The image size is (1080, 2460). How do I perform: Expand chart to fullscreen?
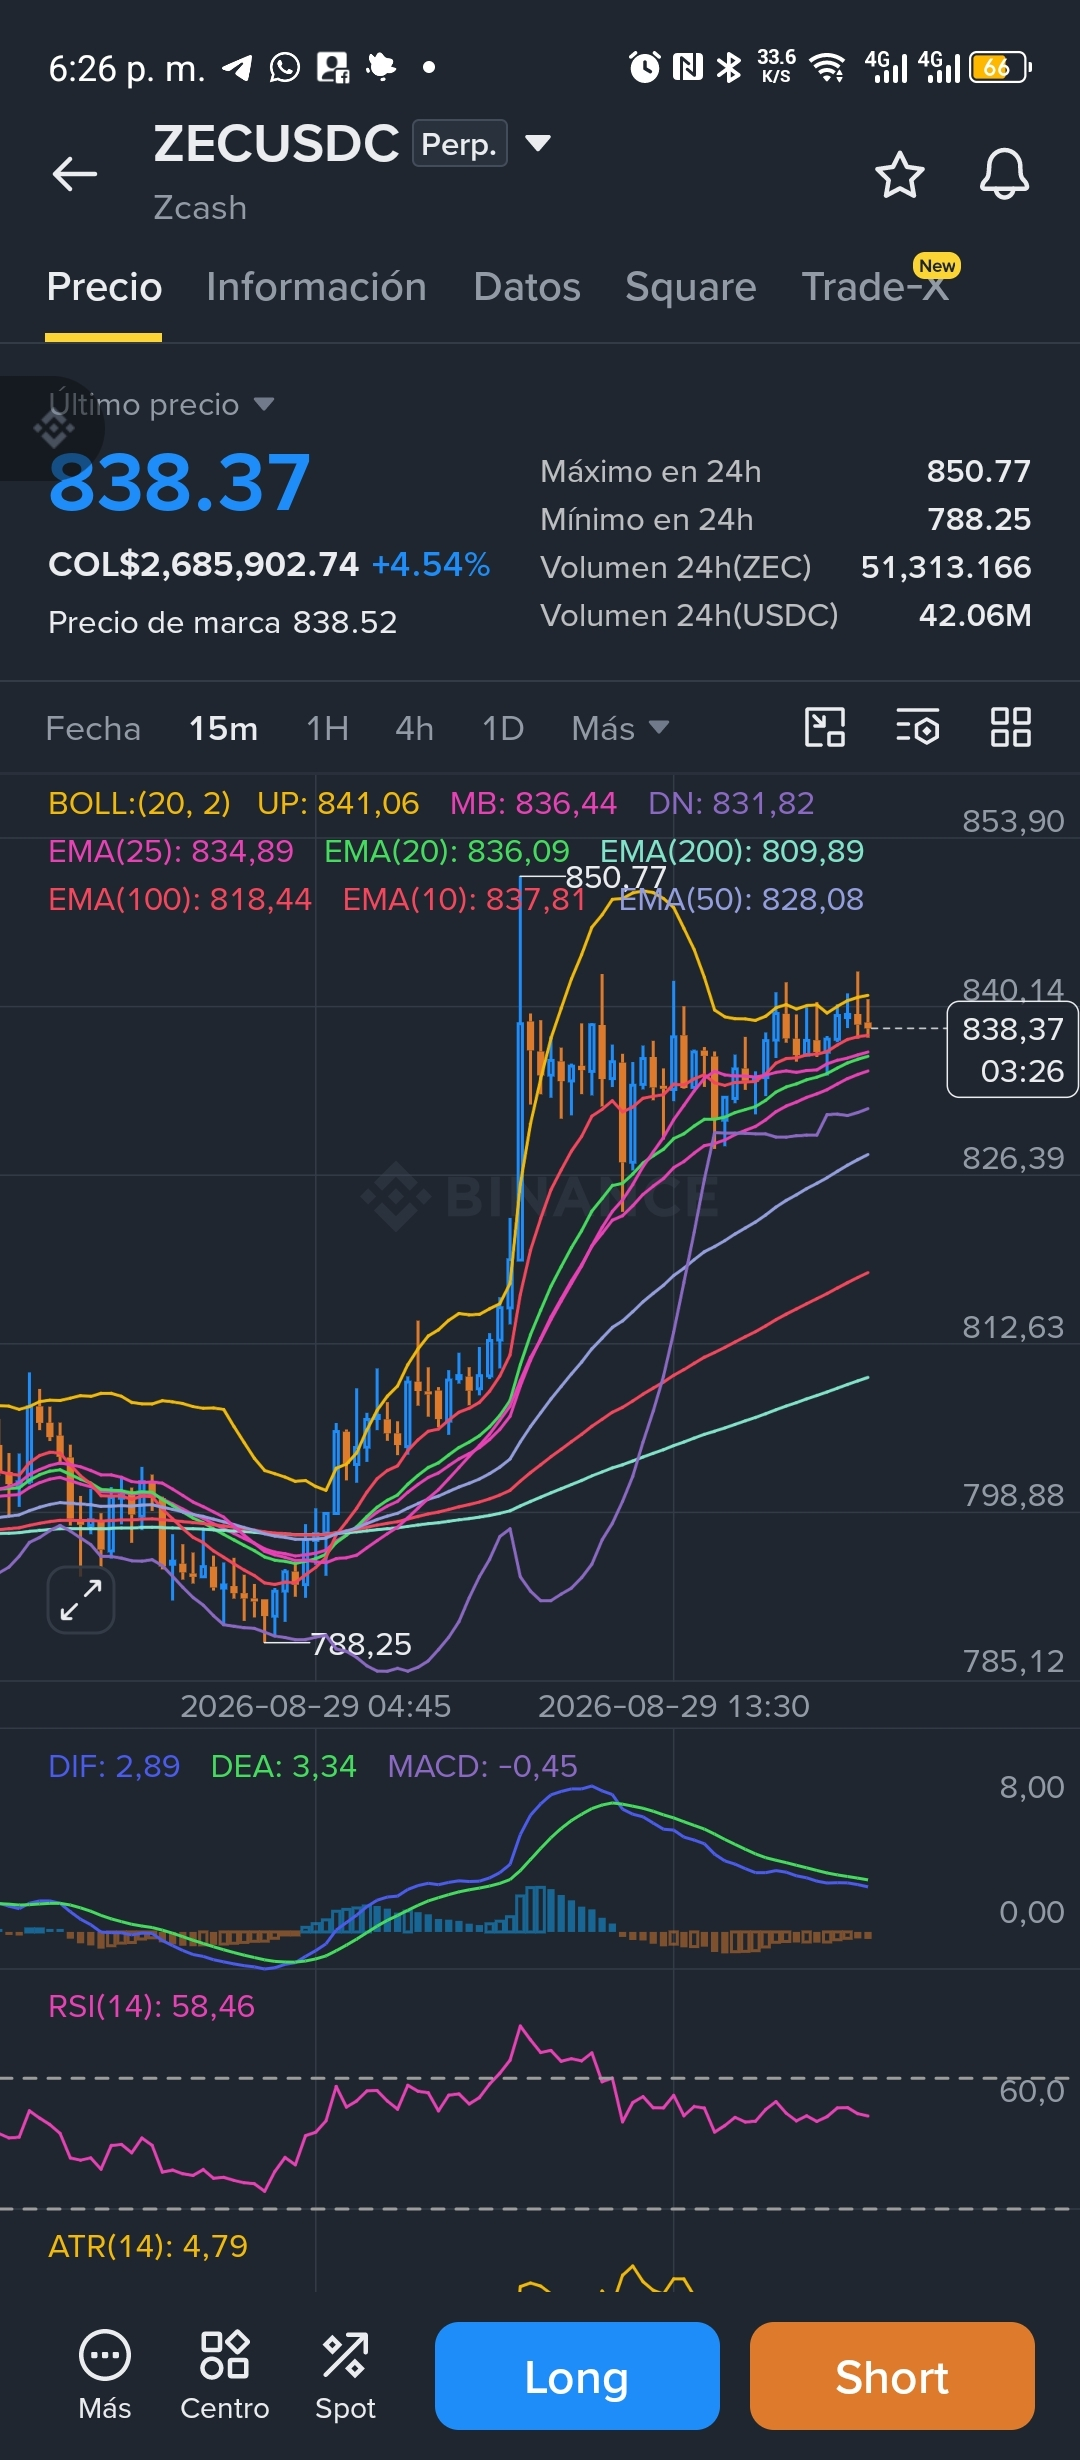click(81, 1600)
